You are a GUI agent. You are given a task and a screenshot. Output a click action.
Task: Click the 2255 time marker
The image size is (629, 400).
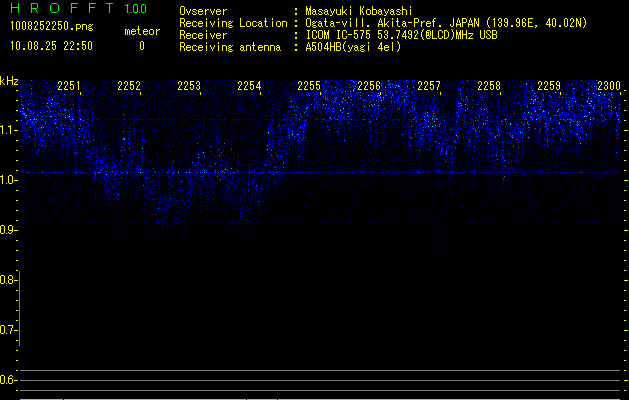tap(309, 86)
